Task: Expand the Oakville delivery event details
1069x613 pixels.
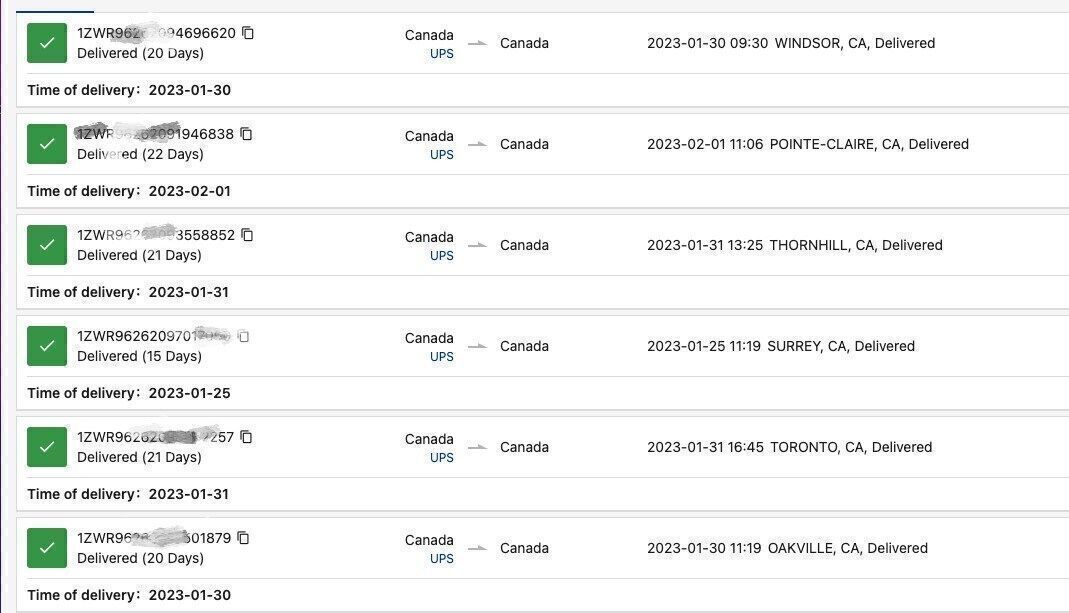Action: 787,548
